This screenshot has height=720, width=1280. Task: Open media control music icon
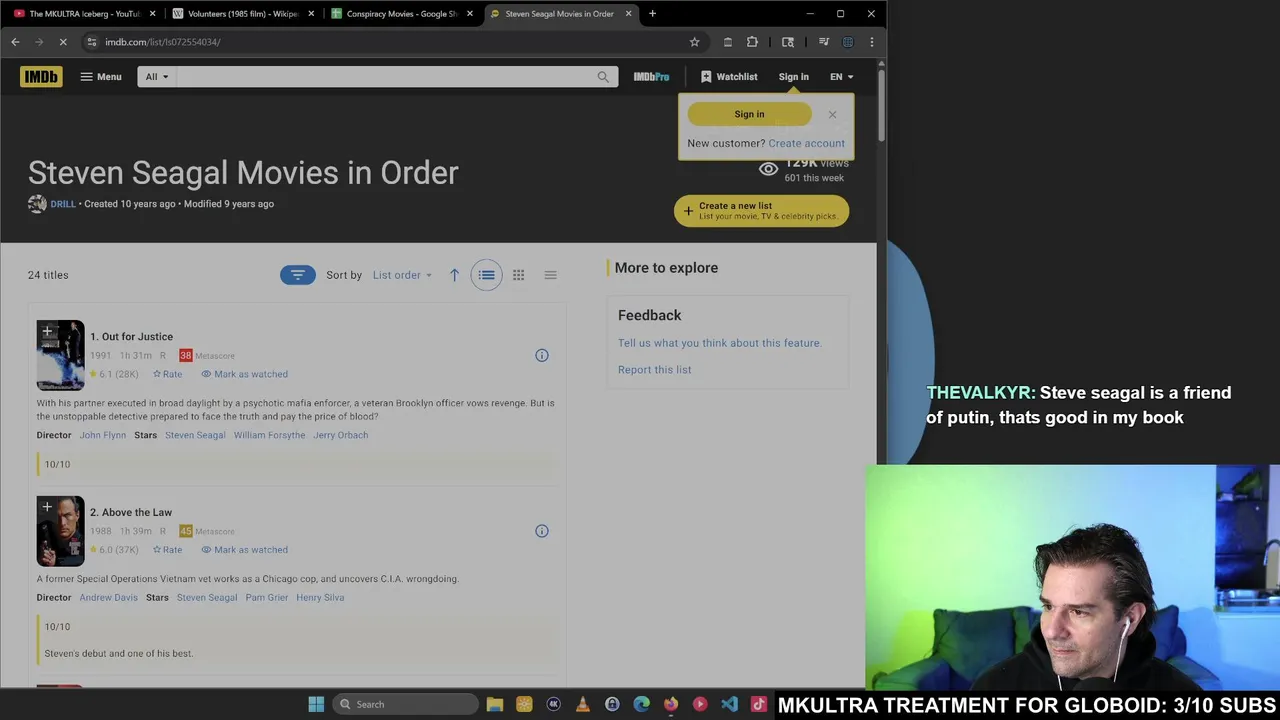tap(823, 42)
